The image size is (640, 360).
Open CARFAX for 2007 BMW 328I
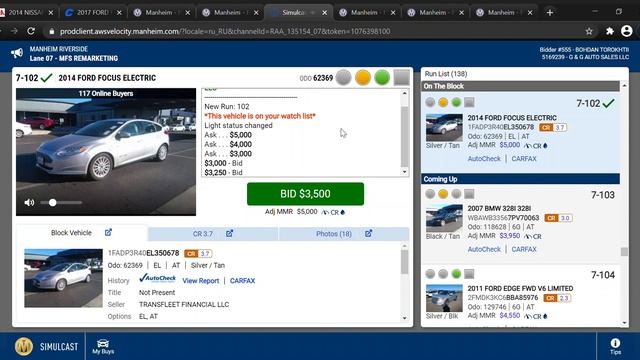[524, 249]
